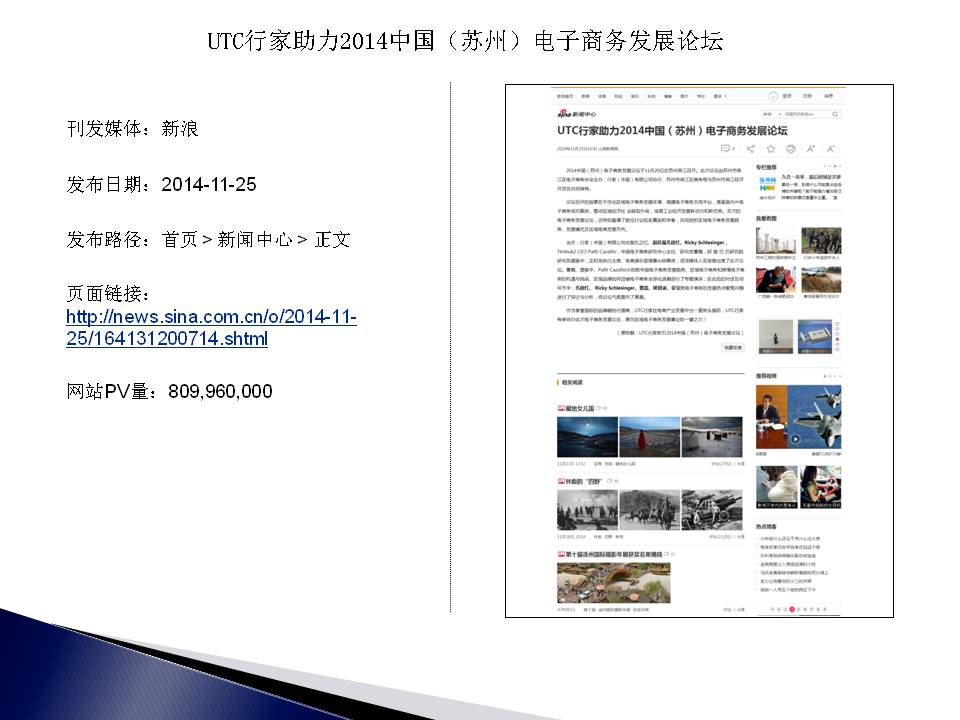Click the Sina news center logo
The height and width of the screenshot is (720, 960).
pos(576,114)
